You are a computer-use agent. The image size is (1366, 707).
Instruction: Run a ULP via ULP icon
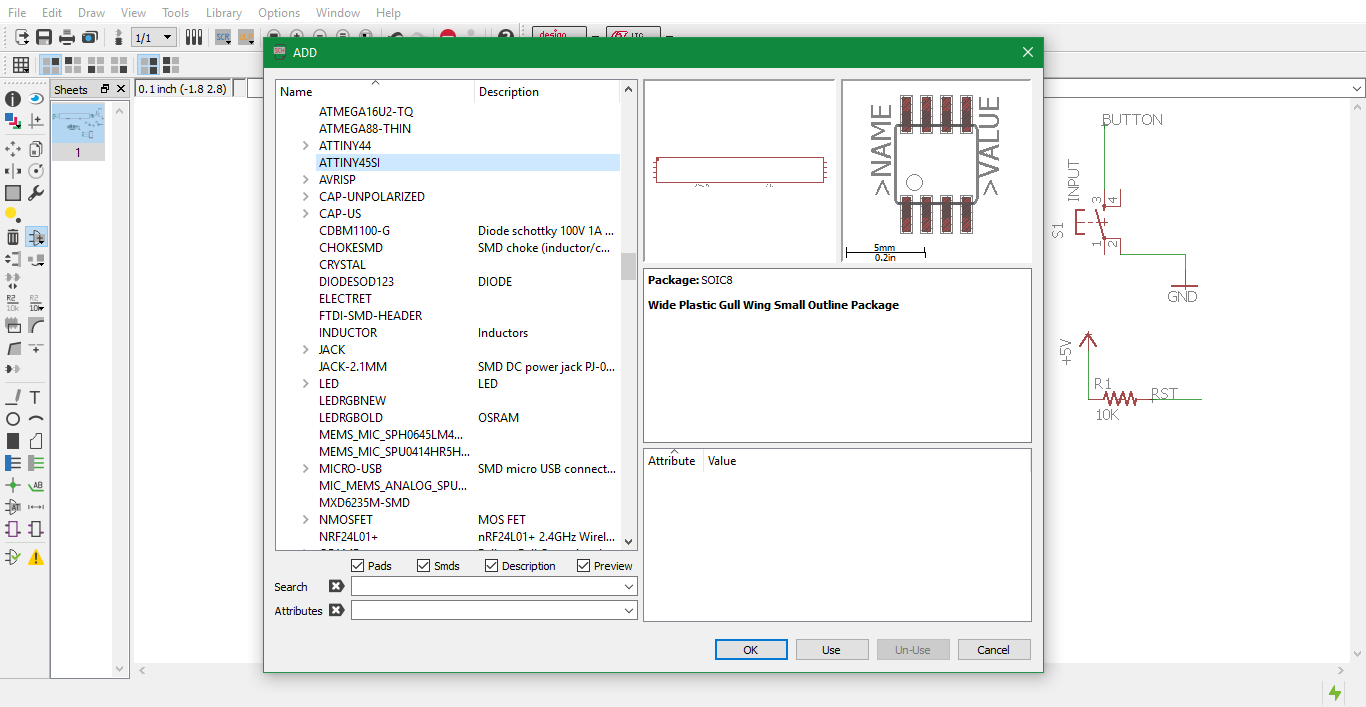pyautogui.click(x=245, y=37)
